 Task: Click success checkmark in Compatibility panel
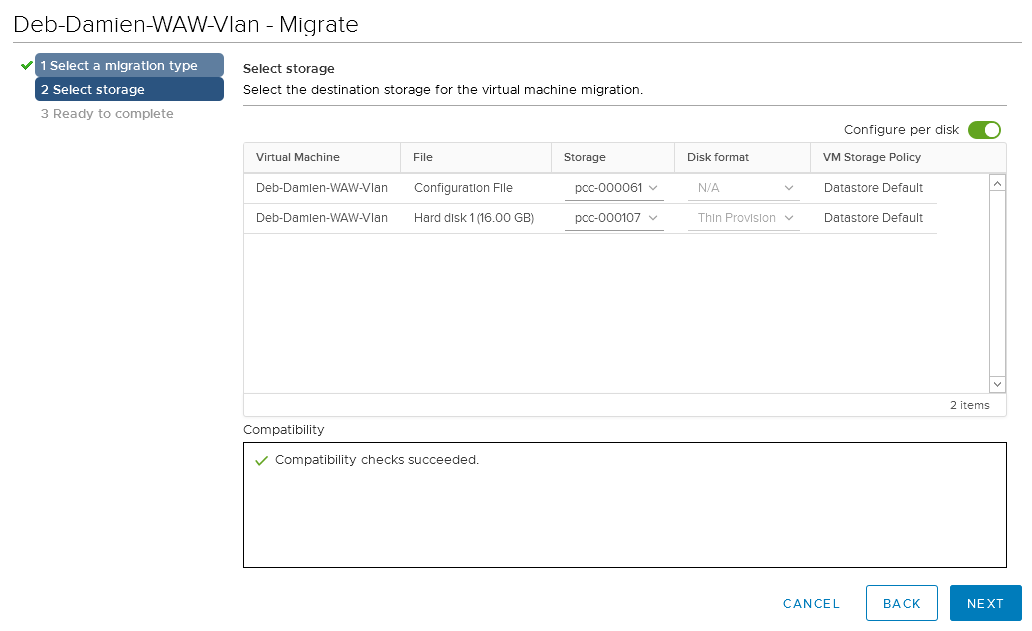tap(260, 461)
